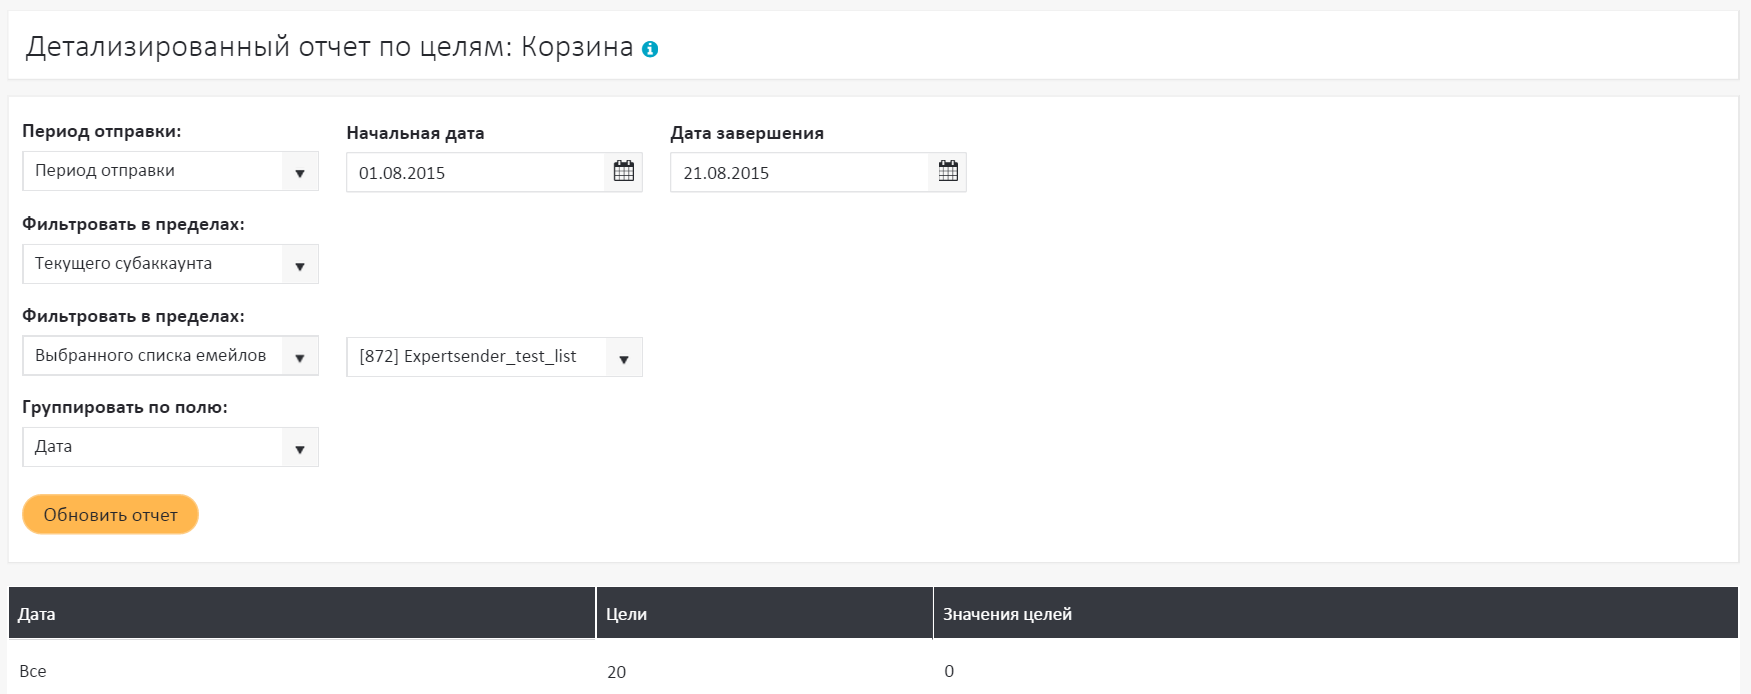Click the info icon beside the report title
The width and height of the screenshot is (1751, 694).
pos(650,49)
